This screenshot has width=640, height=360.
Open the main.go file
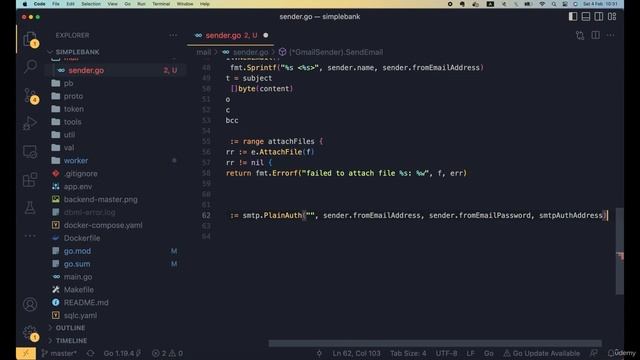(x=78, y=277)
